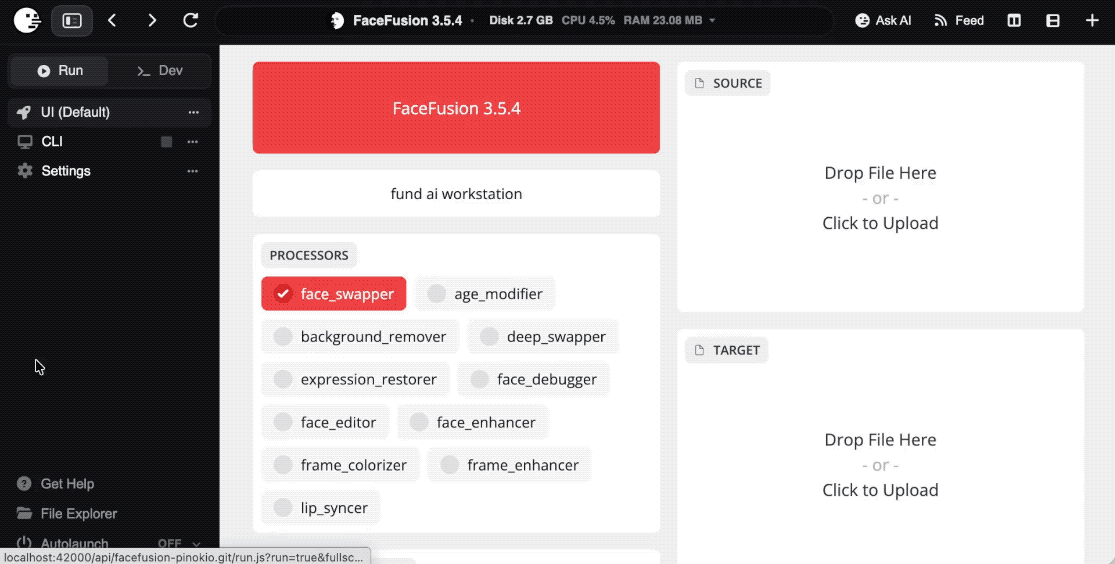Click the plus icon for new tab
Image resolution: width=1115 pixels, height=564 pixels.
coord(1092,21)
